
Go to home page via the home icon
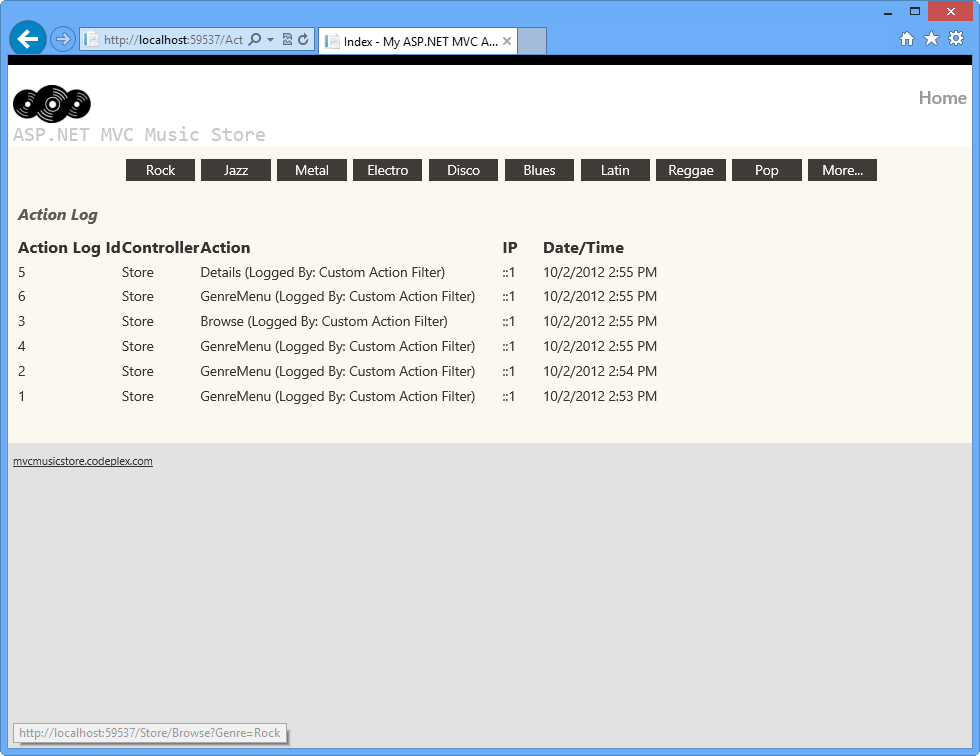pyautogui.click(x=905, y=38)
